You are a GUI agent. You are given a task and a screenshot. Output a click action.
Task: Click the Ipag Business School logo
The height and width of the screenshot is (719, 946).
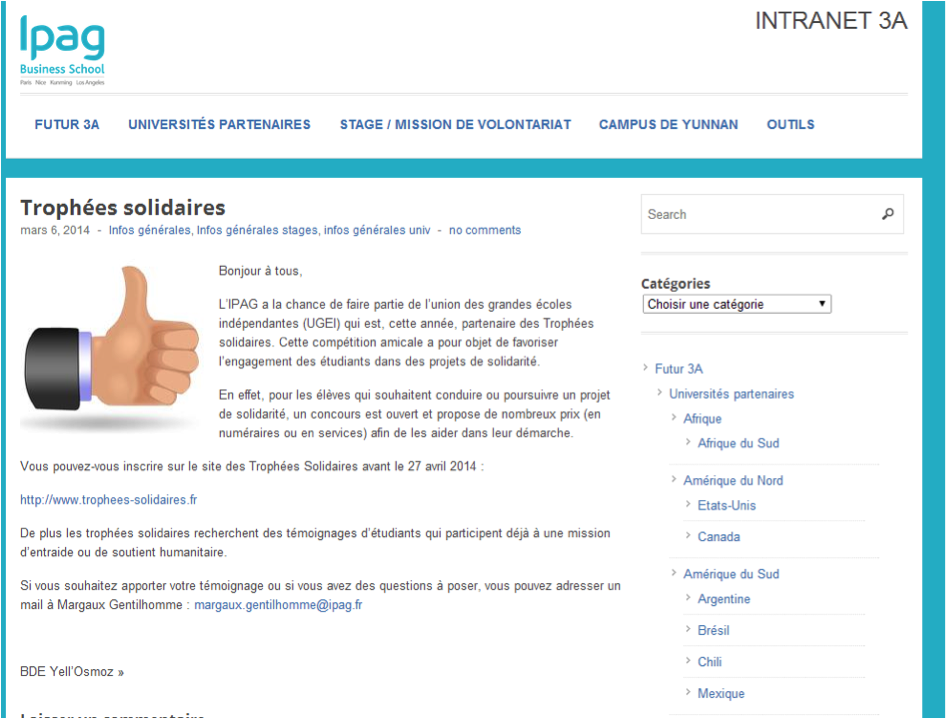point(62,49)
